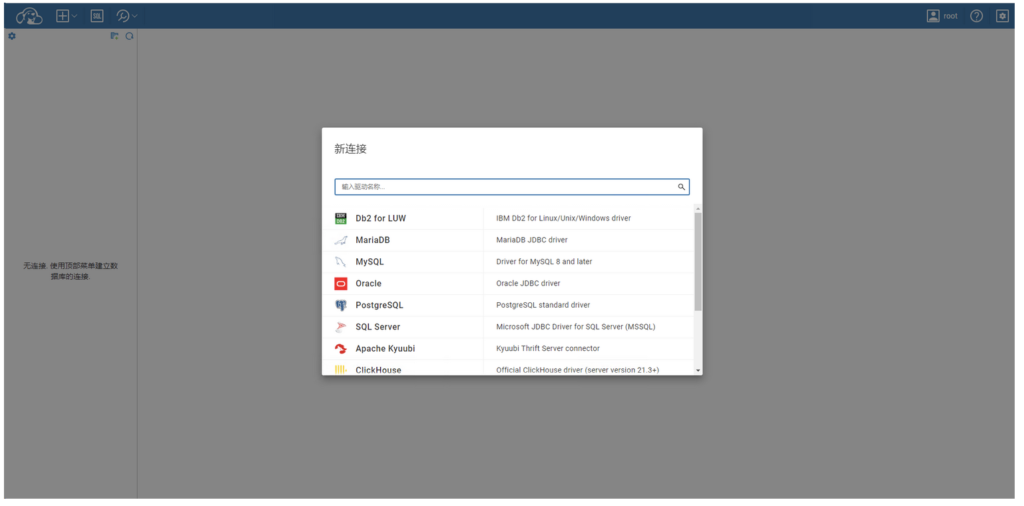Click 'Driver for MySQL 8 and later' description
Viewport: 1024px width, 506px height.
(x=544, y=262)
